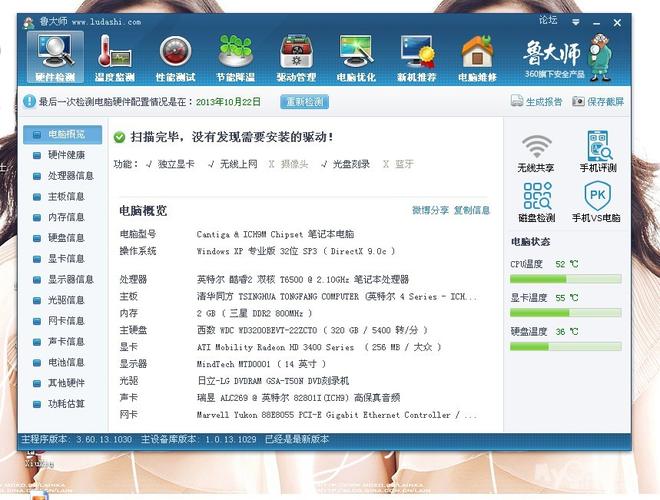Click the 硬盘温度 progress bar
Image resolution: width=660 pixels, height=500 pixels.
(566, 346)
